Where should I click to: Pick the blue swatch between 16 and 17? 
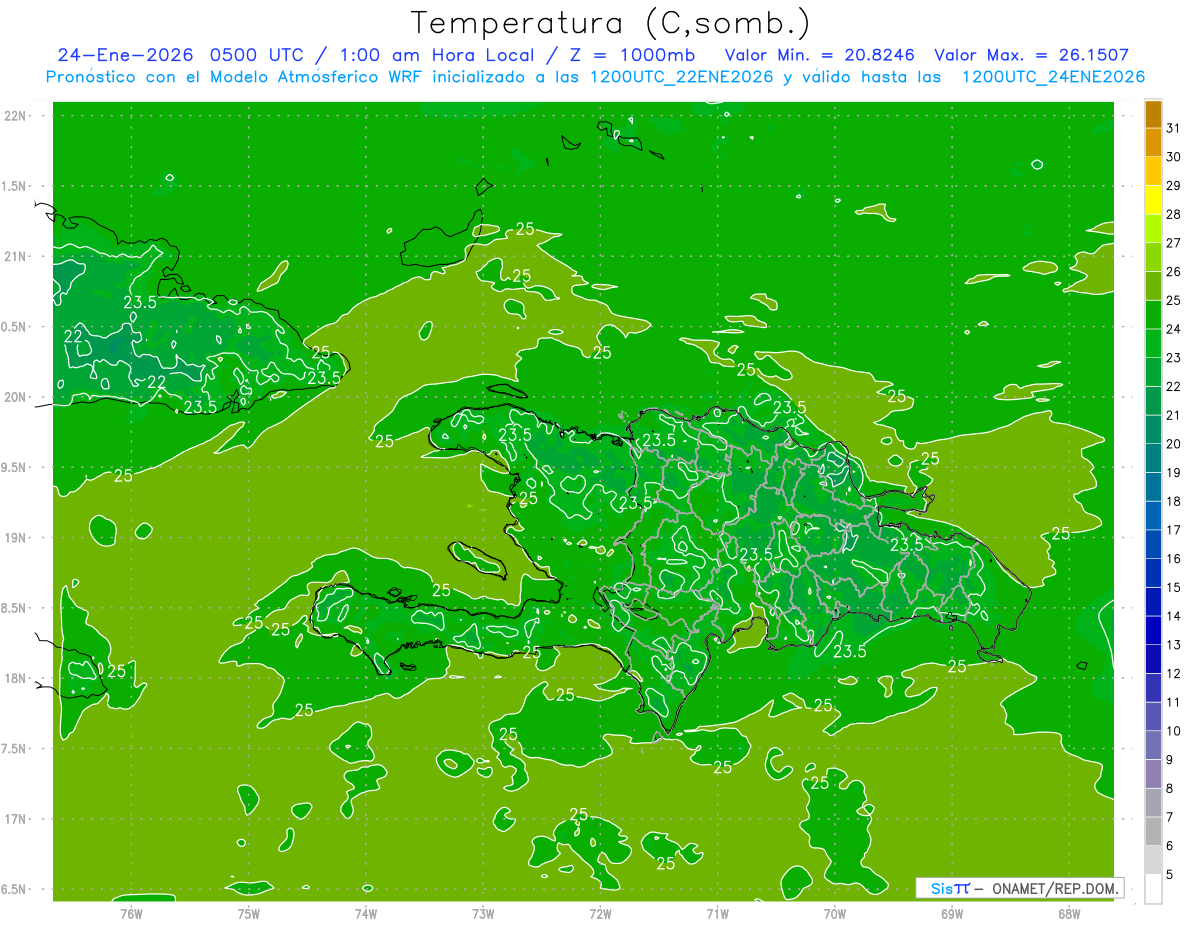click(x=1153, y=545)
